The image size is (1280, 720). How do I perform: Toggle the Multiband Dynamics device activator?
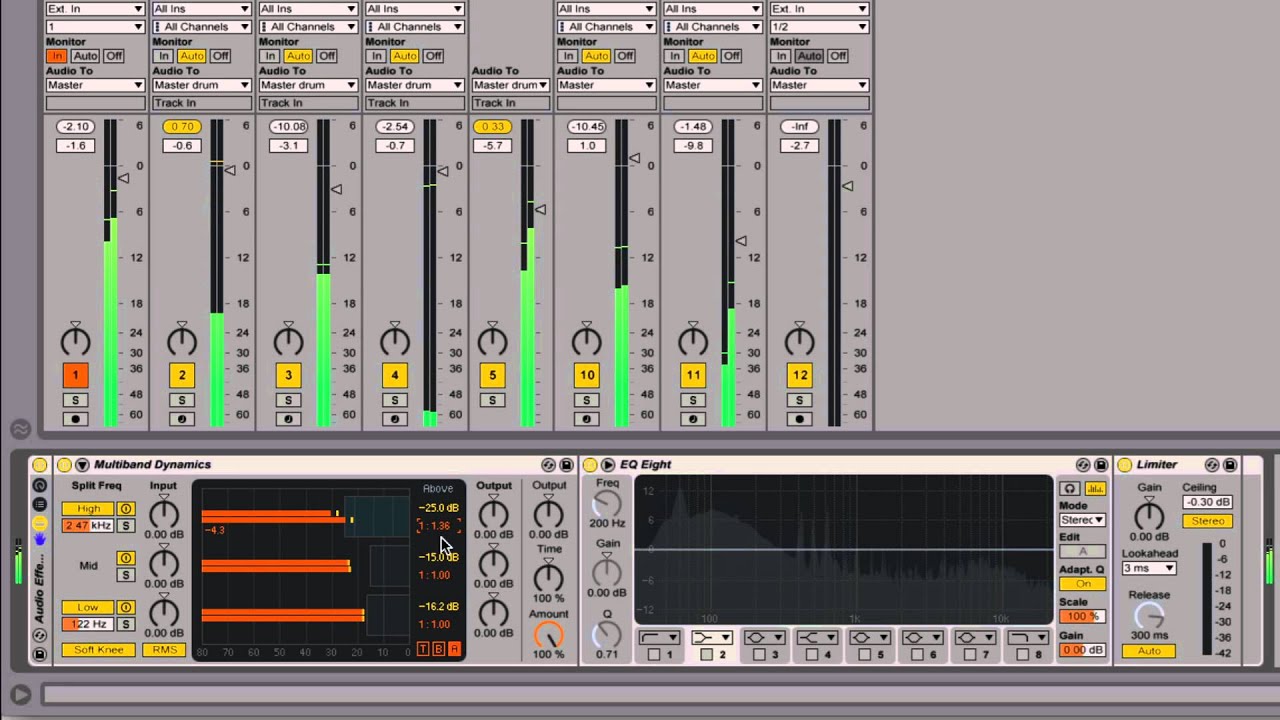(x=64, y=465)
